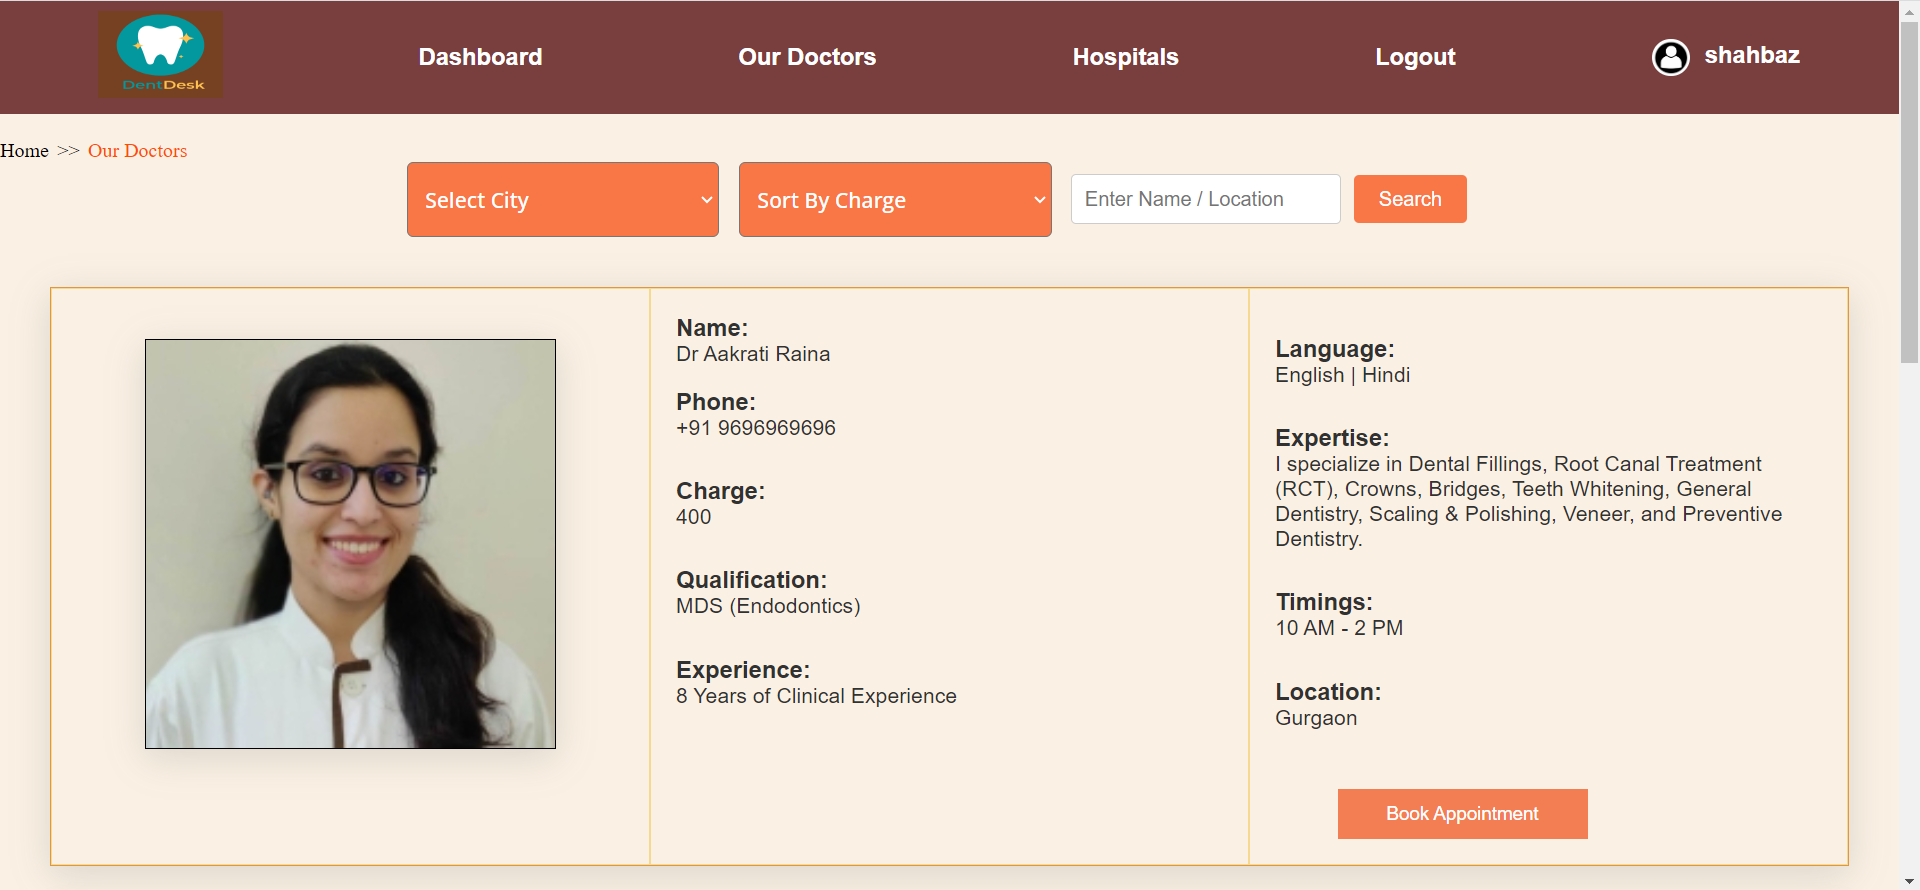This screenshot has width=1920, height=890.
Task: Go to the Dashboard menu item
Action: (480, 57)
